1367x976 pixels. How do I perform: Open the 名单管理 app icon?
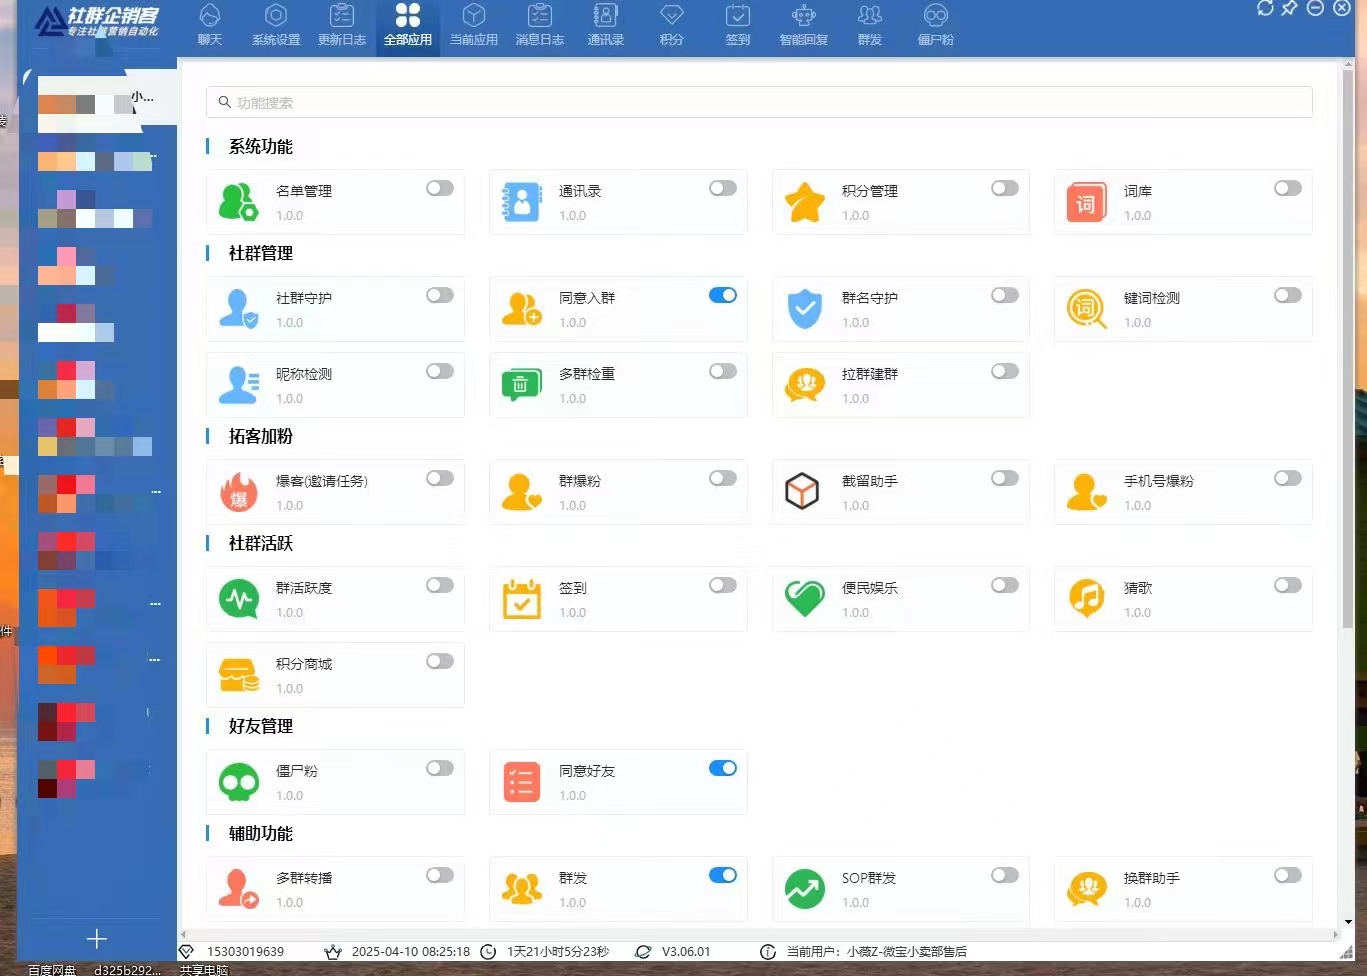click(238, 202)
